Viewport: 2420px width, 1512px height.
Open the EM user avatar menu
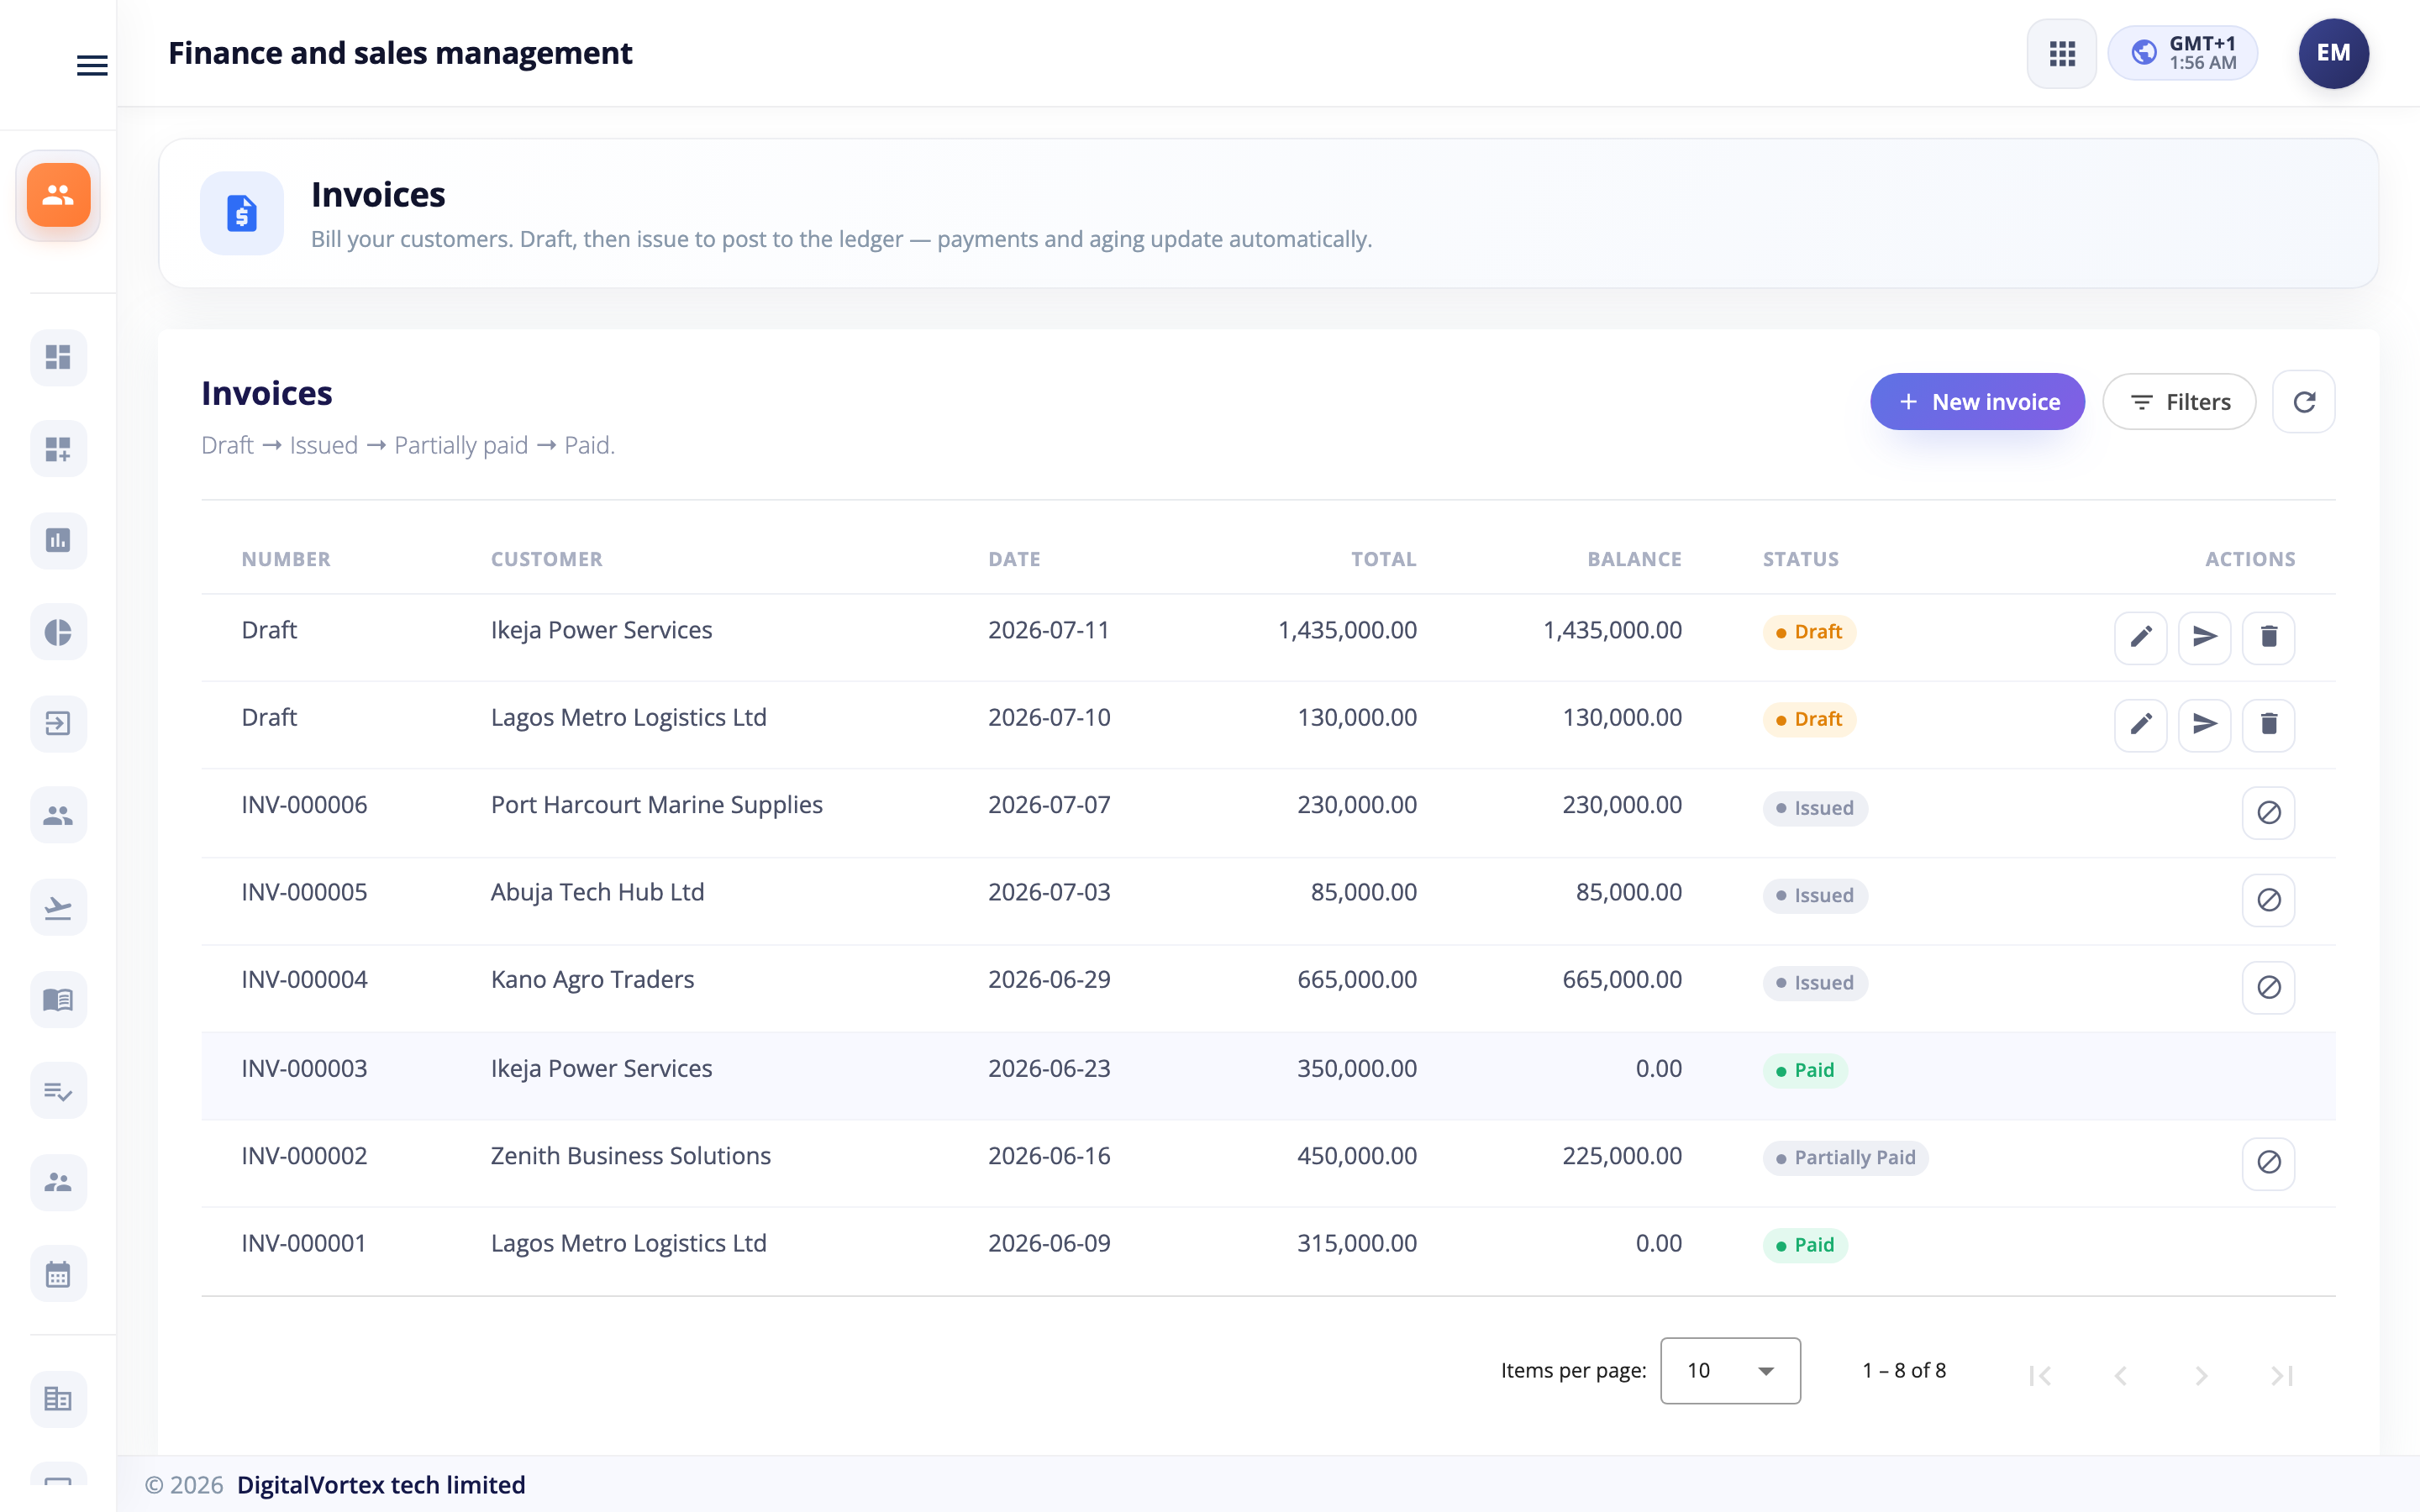2333,53
